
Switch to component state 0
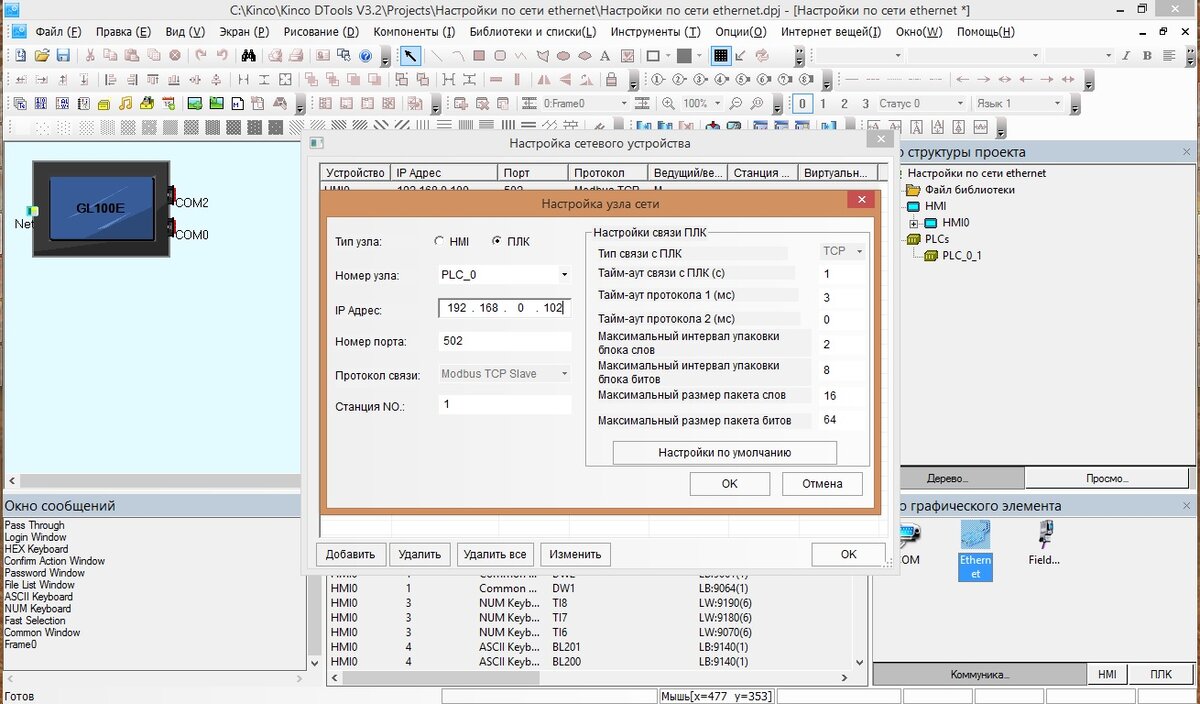click(x=802, y=103)
